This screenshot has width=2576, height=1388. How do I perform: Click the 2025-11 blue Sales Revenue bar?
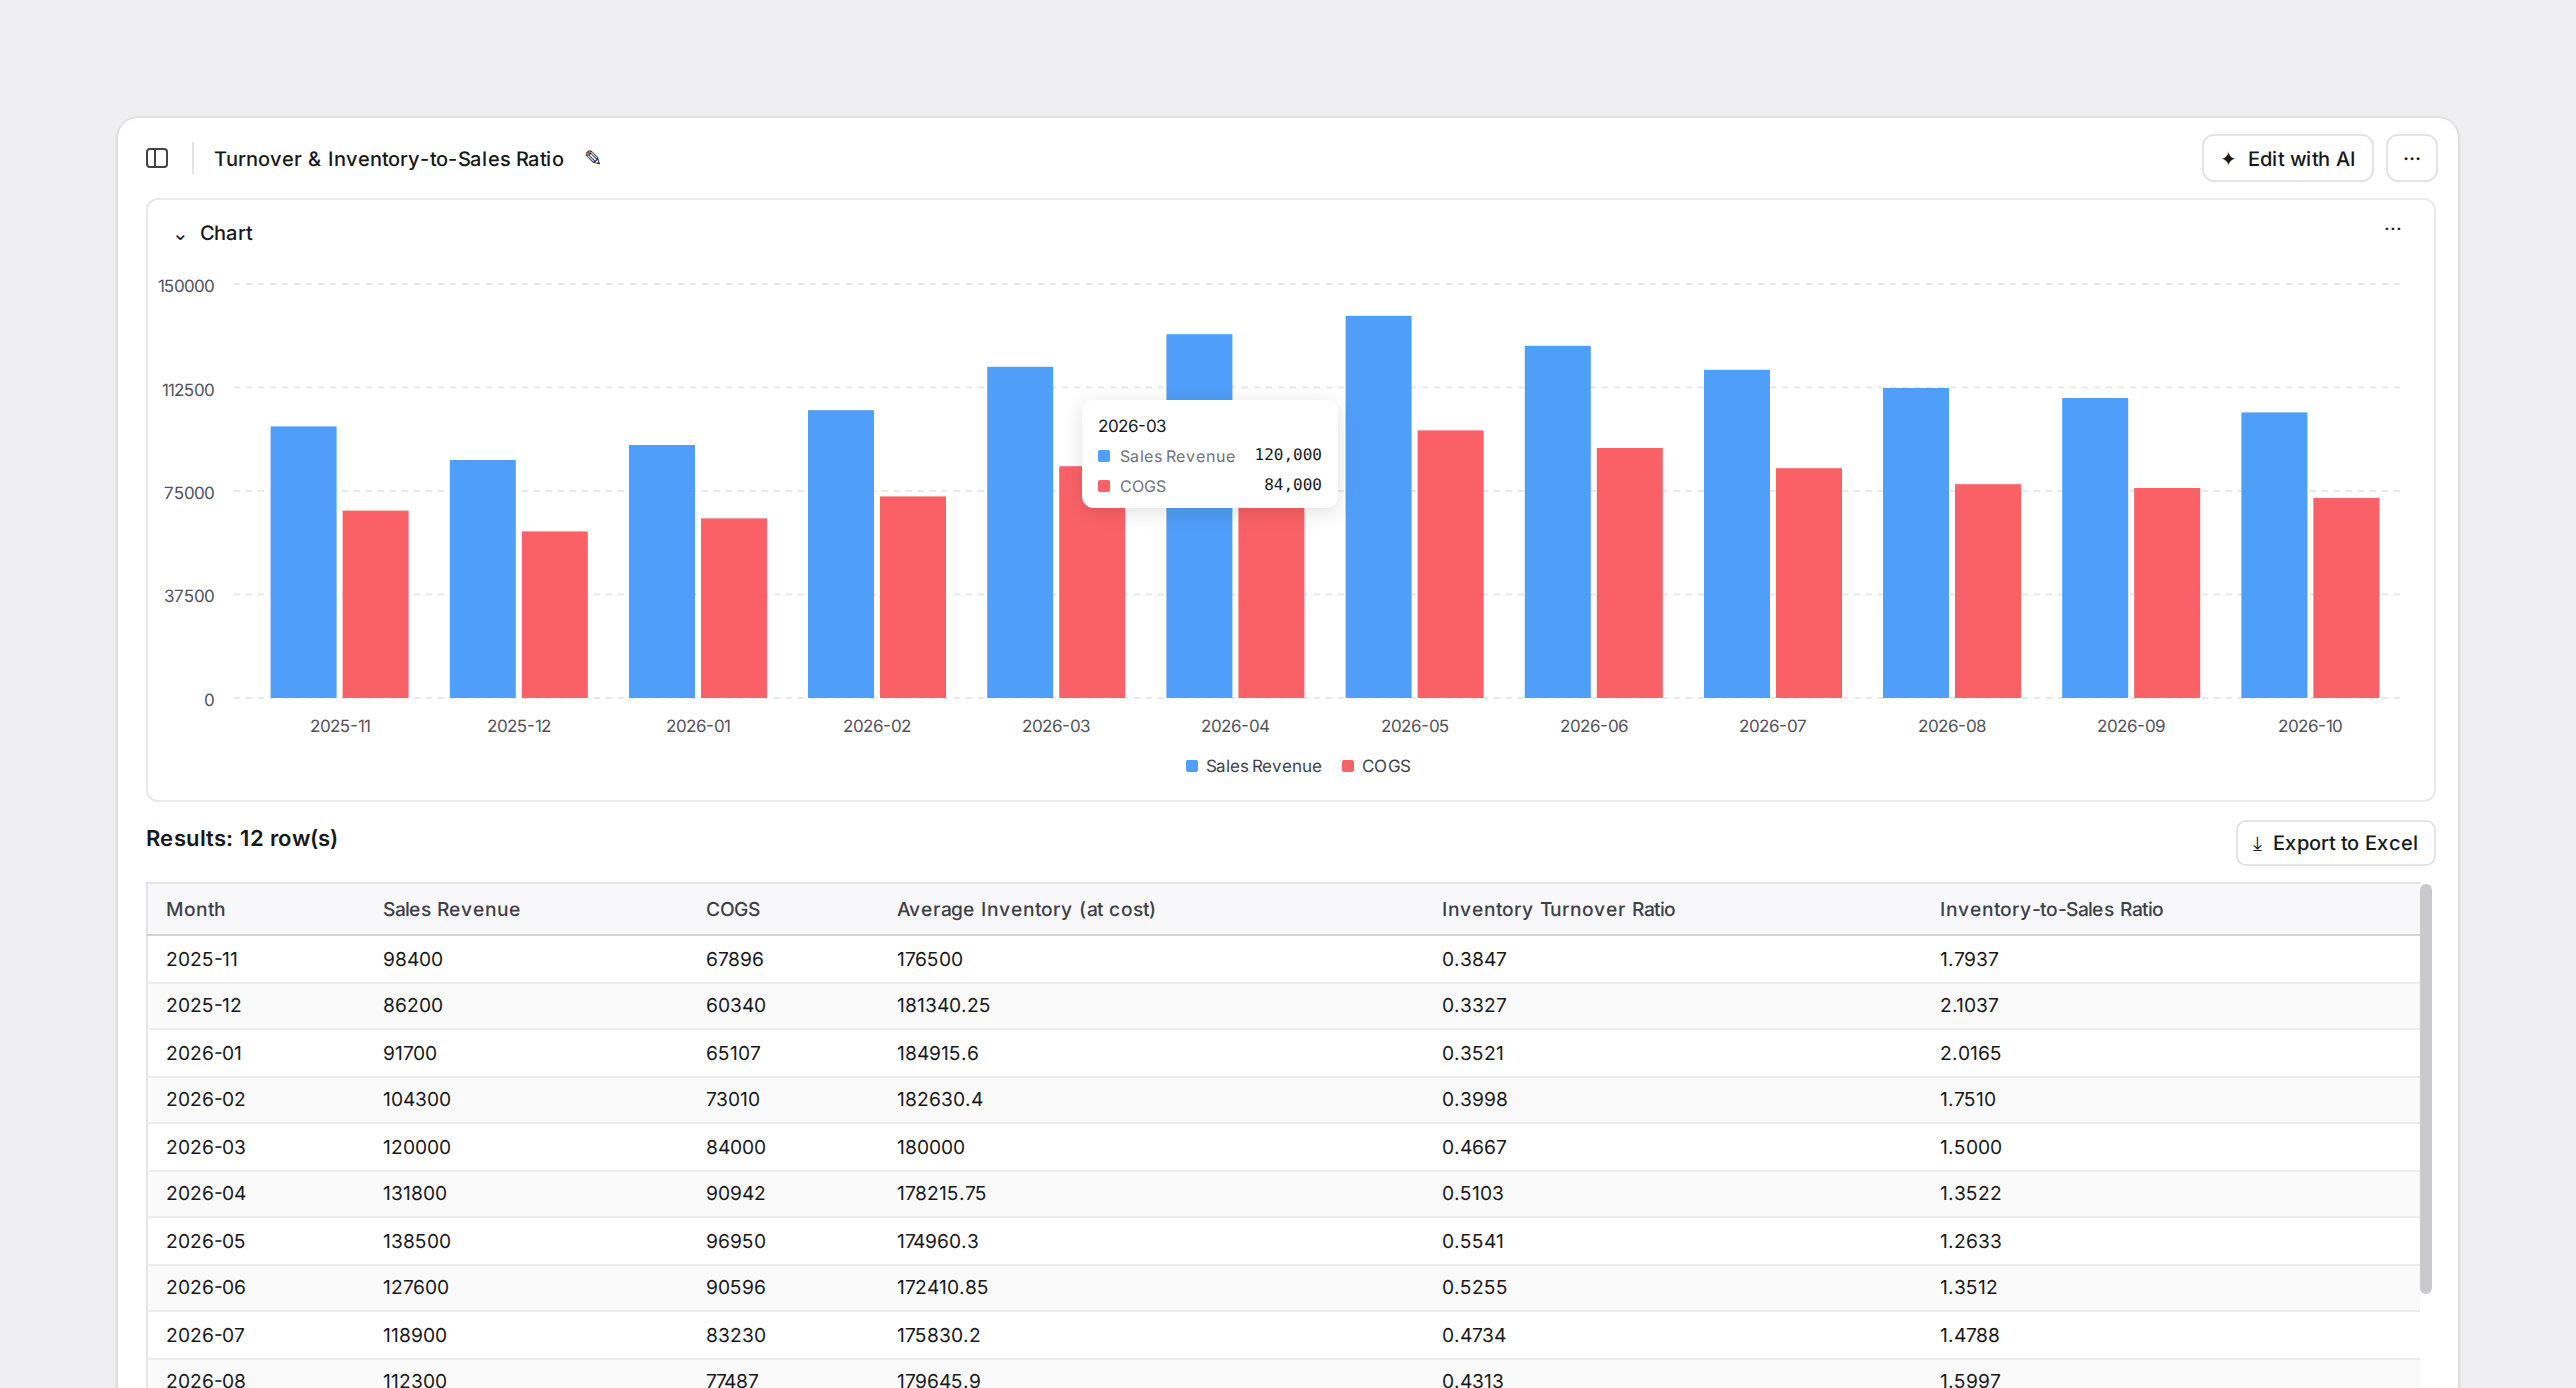click(x=303, y=562)
